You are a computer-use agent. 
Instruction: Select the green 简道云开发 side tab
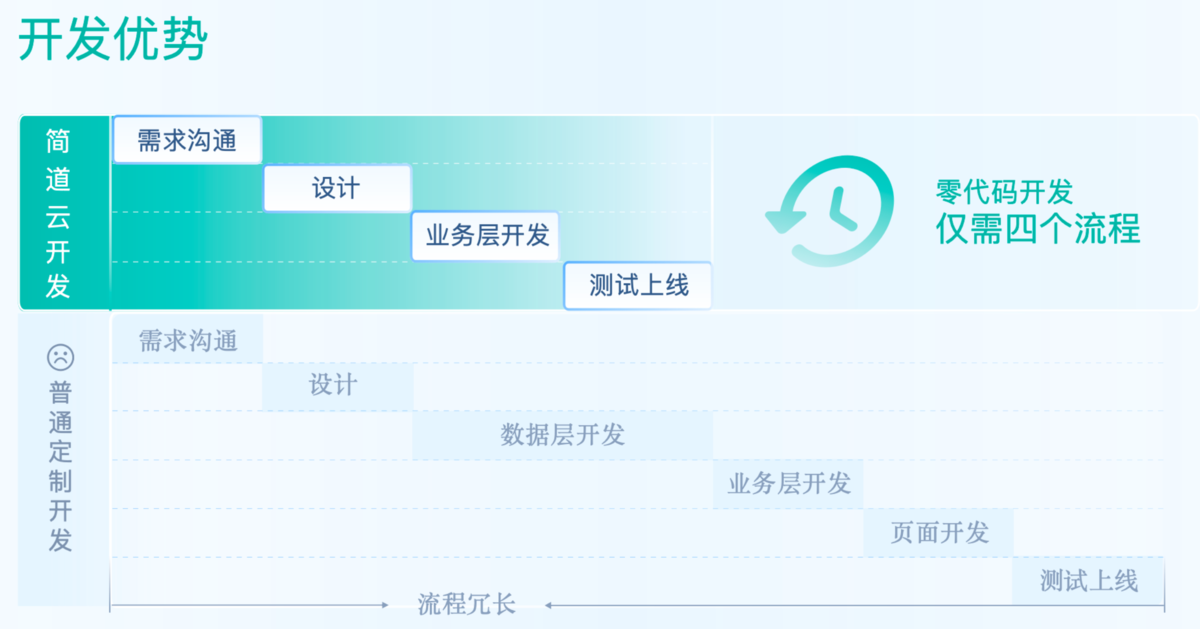59,212
